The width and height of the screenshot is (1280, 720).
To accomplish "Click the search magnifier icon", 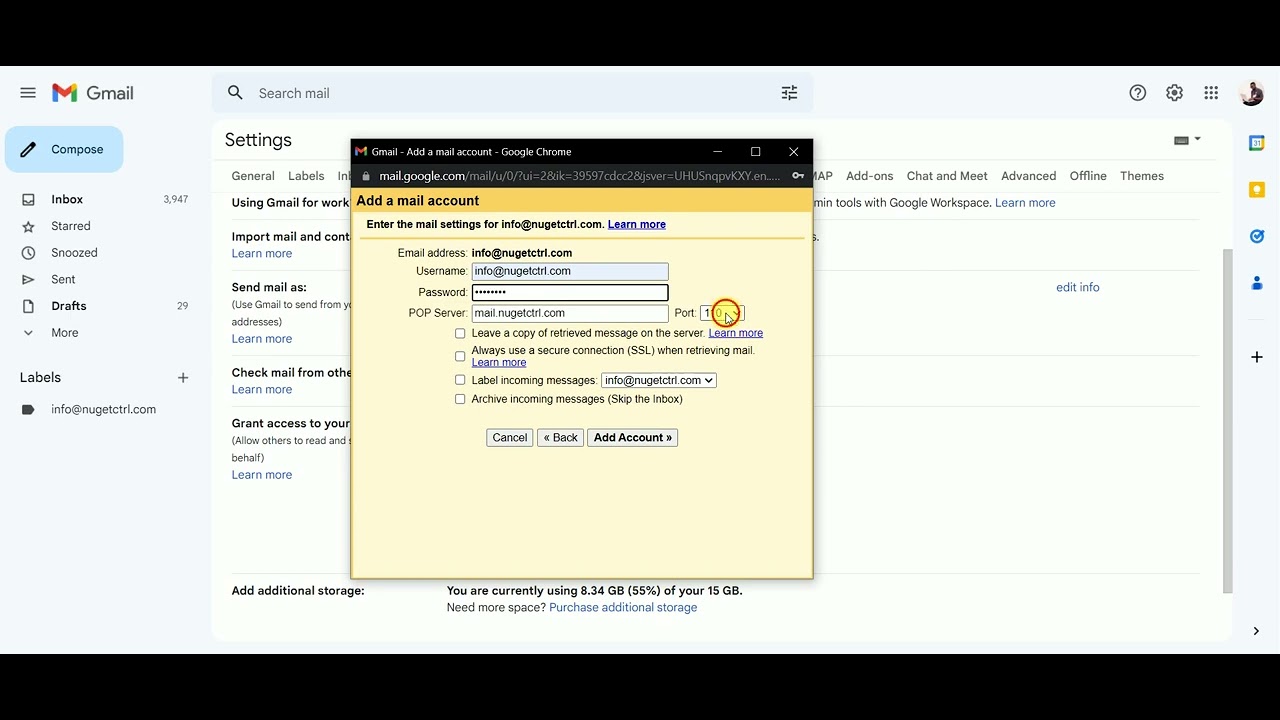I will point(235,93).
